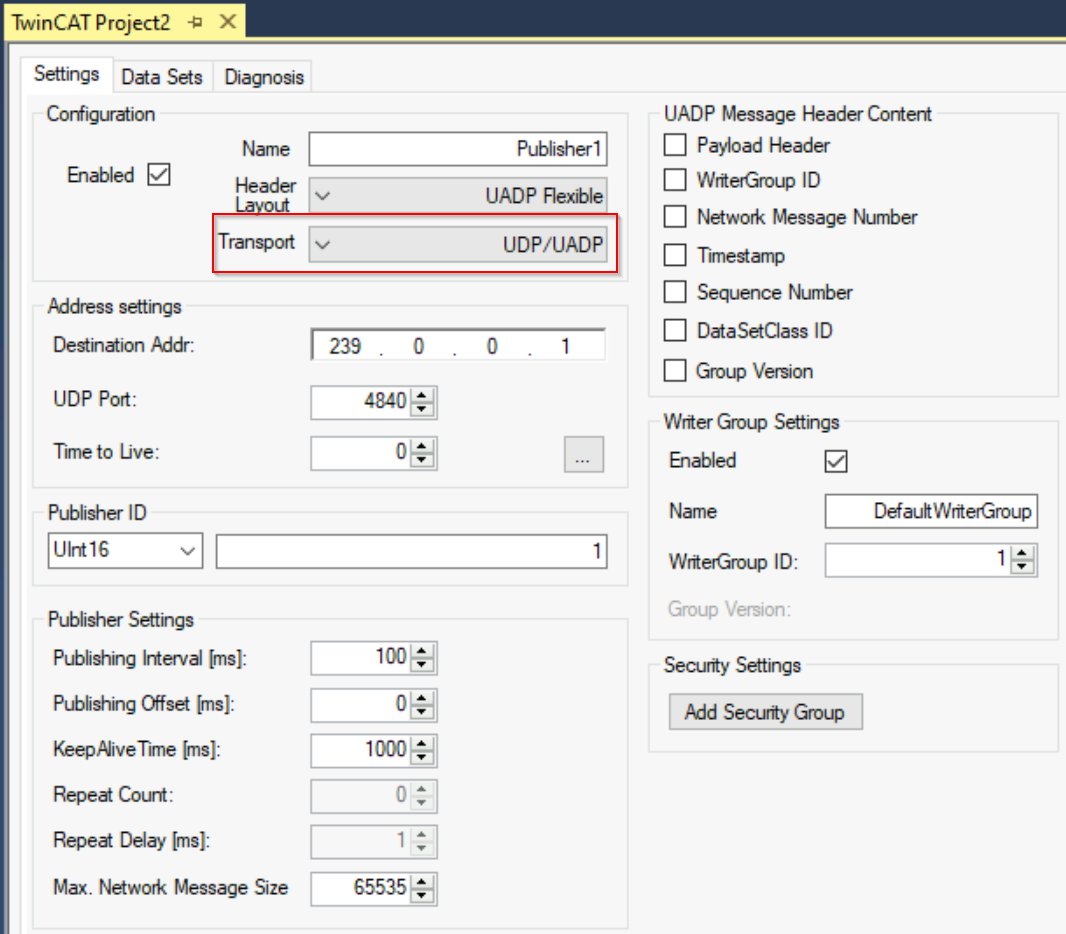
Task: Increase the KeepAliveTime value
Action: tap(422, 743)
